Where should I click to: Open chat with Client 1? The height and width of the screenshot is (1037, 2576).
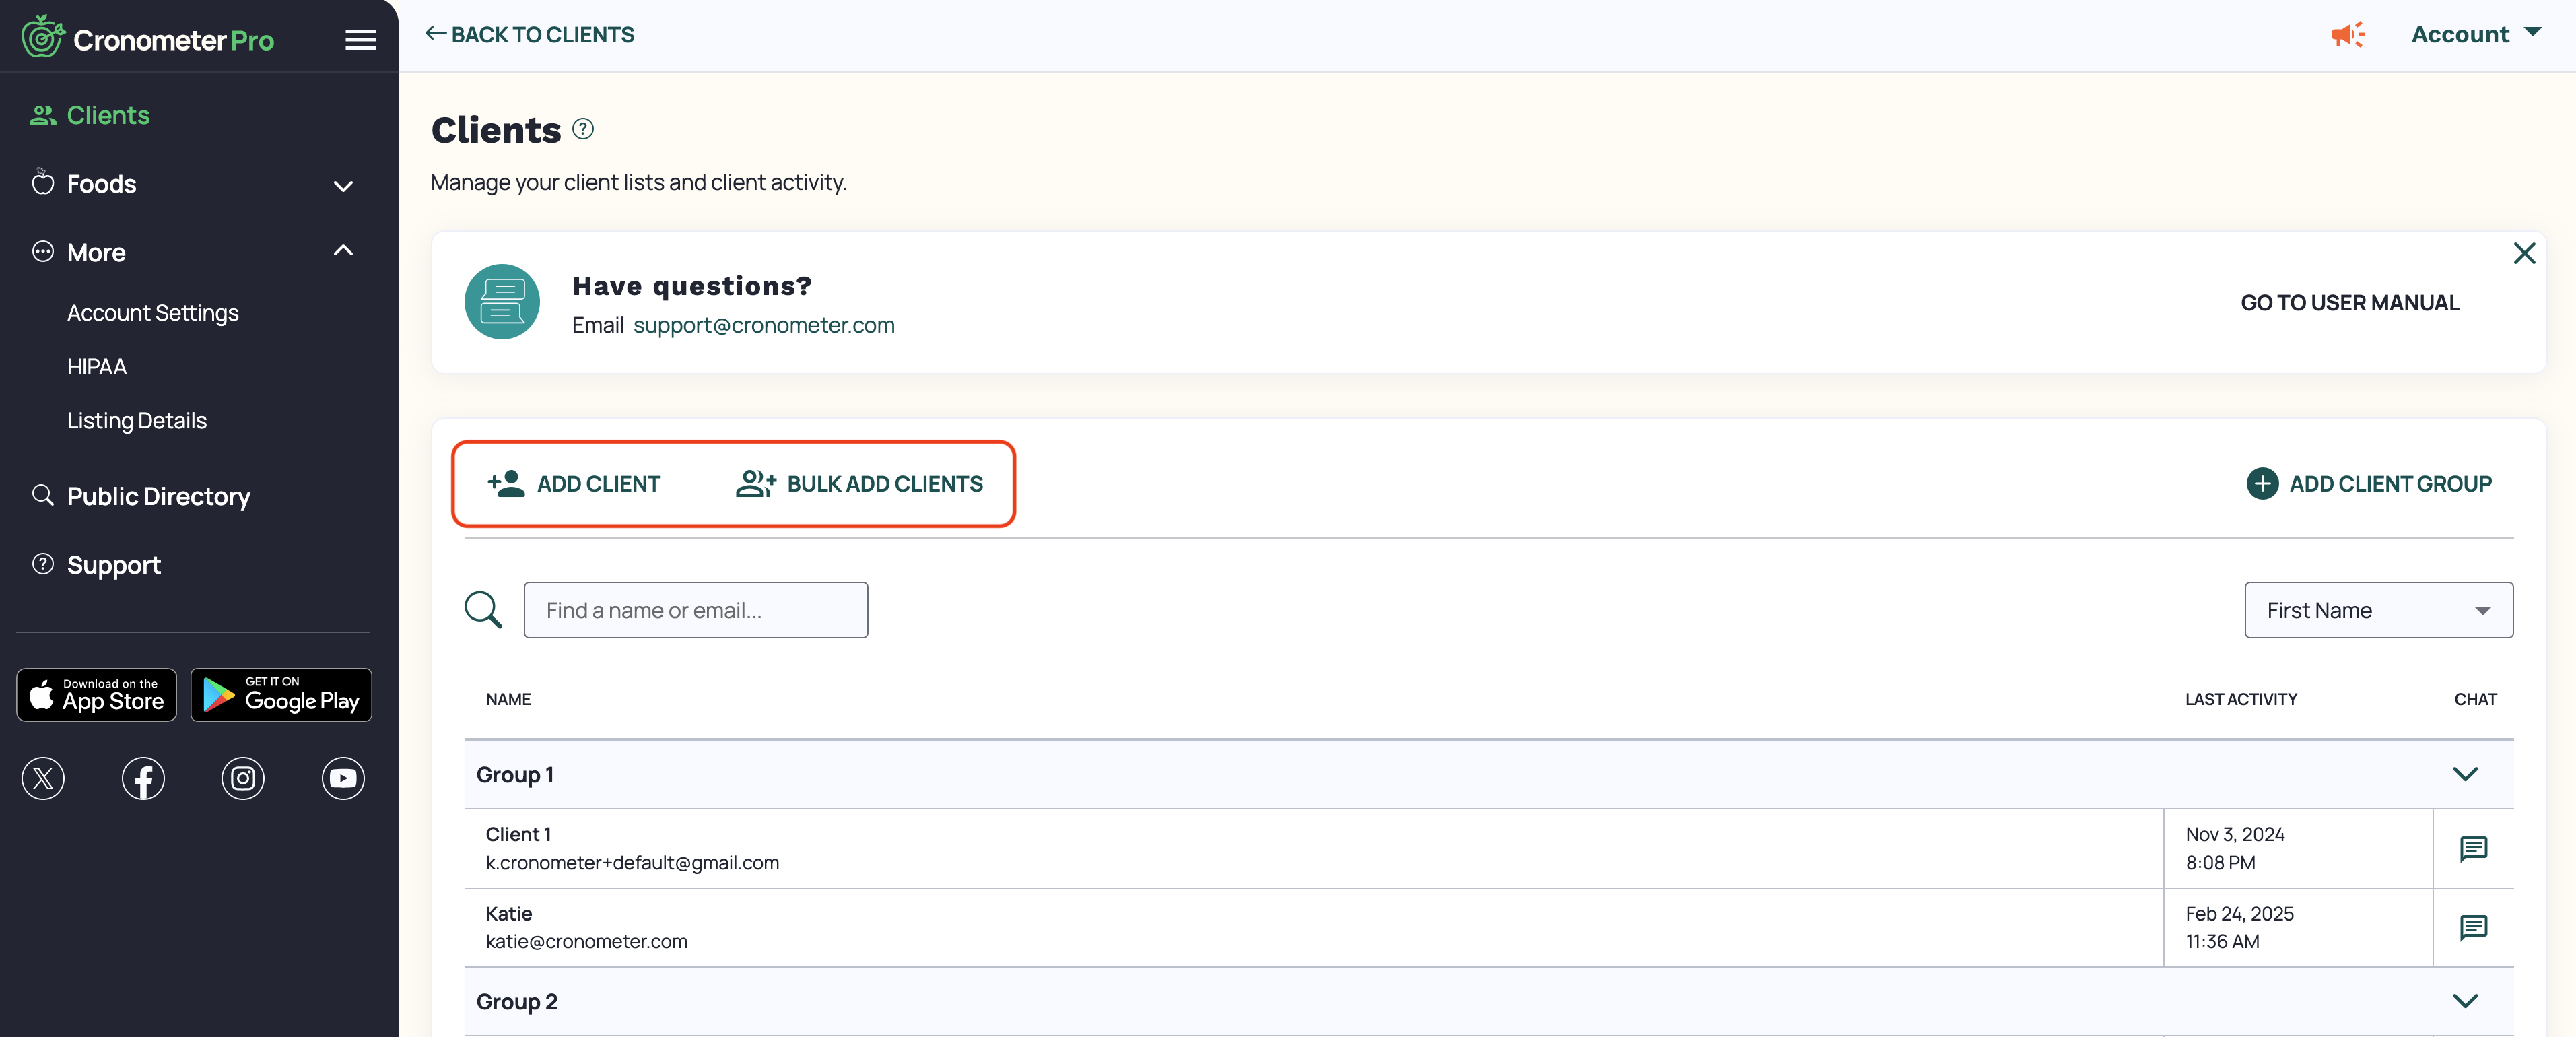point(2473,848)
